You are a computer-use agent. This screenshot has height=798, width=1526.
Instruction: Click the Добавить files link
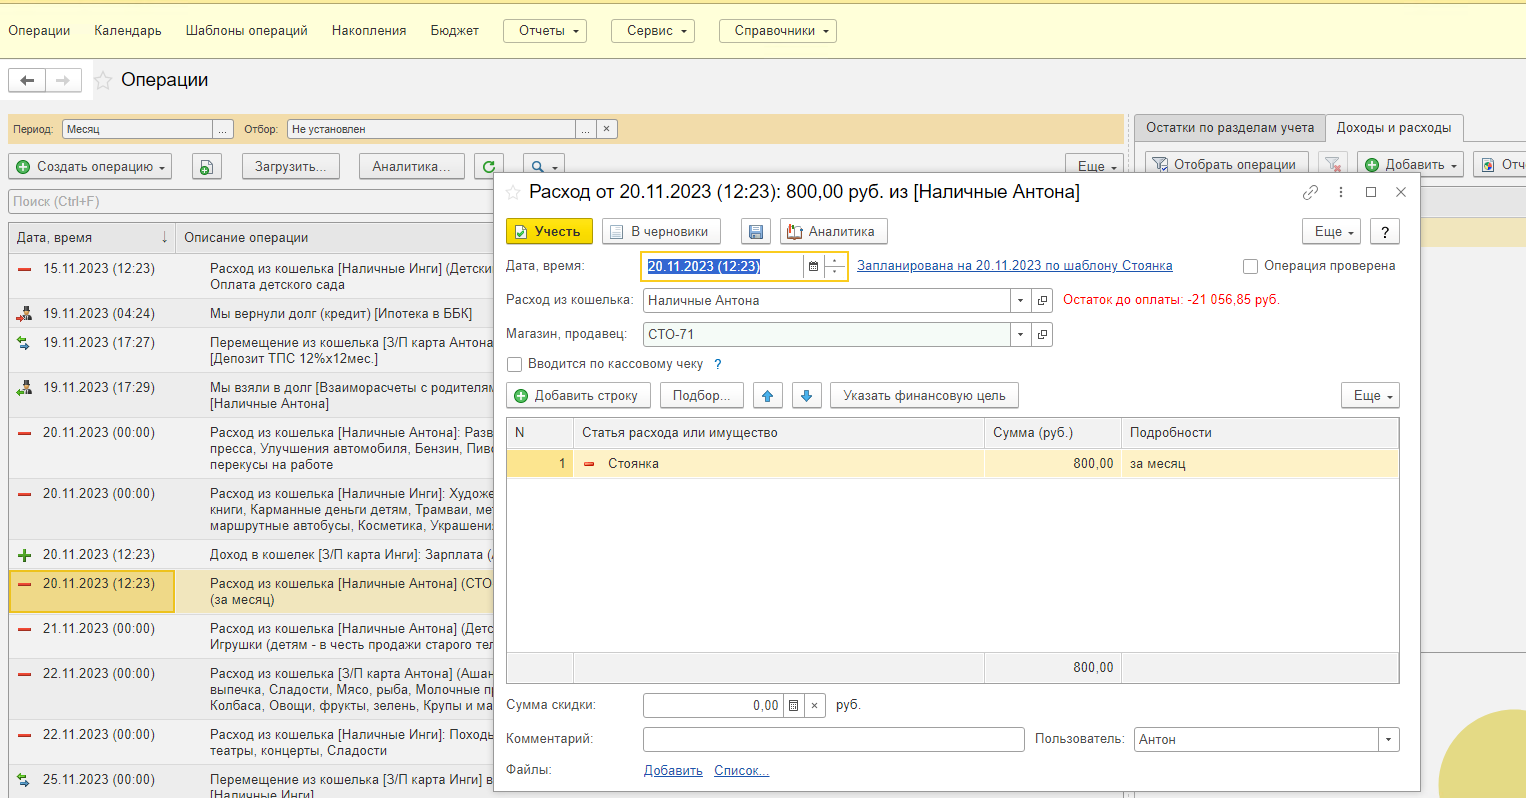[673, 771]
